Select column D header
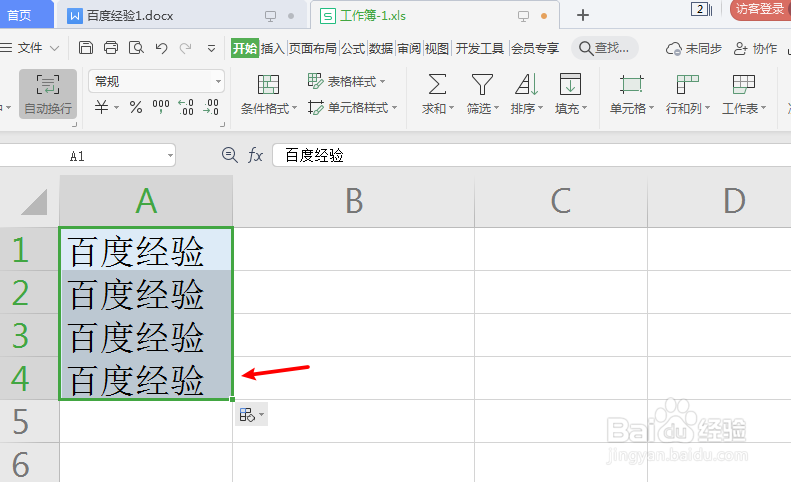The image size is (791, 482). 719,201
